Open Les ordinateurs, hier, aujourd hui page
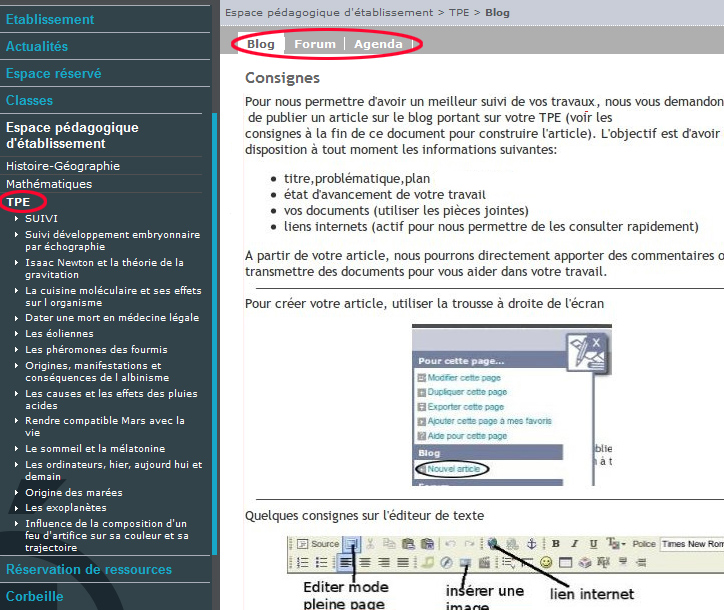 coord(114,471)
